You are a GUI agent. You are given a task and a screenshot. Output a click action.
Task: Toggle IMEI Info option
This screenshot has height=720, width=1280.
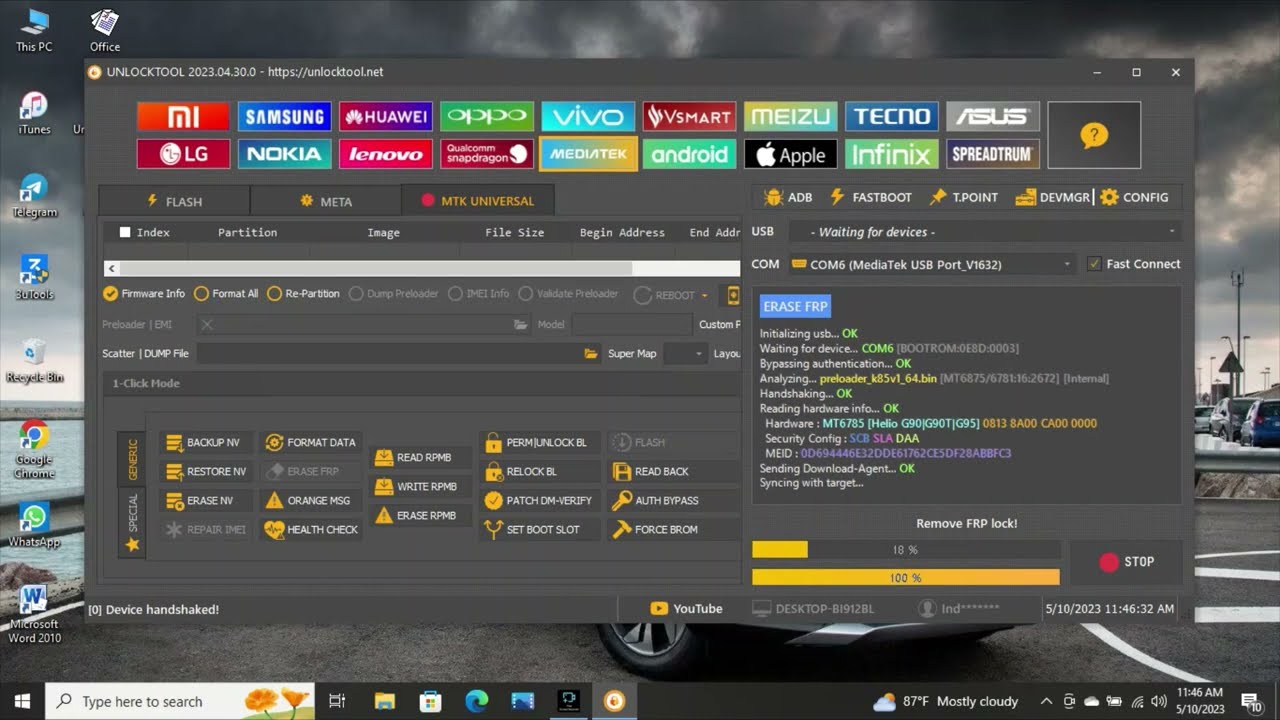pos(479,294)
